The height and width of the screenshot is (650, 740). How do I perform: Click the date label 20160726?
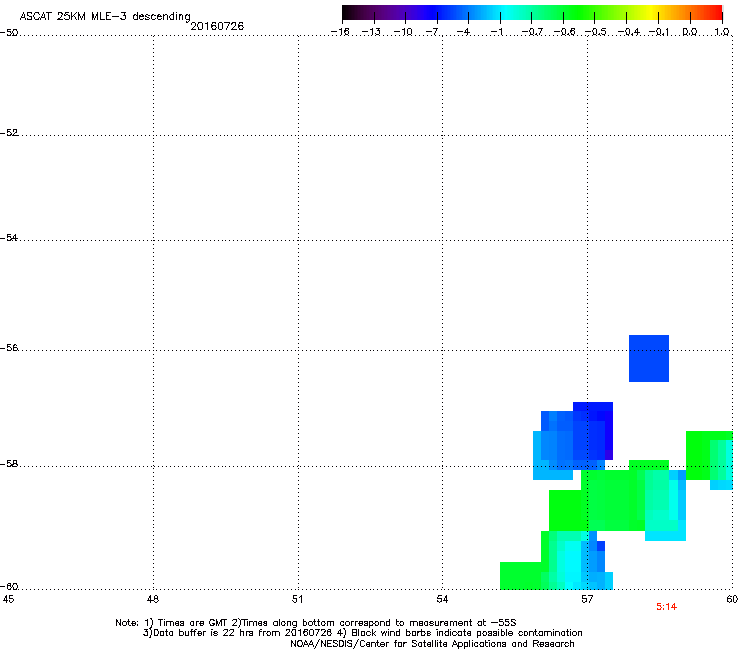[x=217, y=26]
